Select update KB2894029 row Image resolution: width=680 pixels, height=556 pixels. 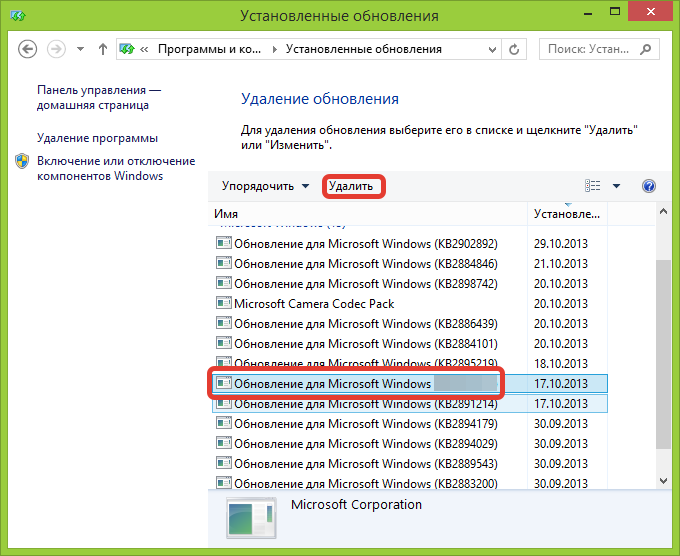(x=410, y=444)
